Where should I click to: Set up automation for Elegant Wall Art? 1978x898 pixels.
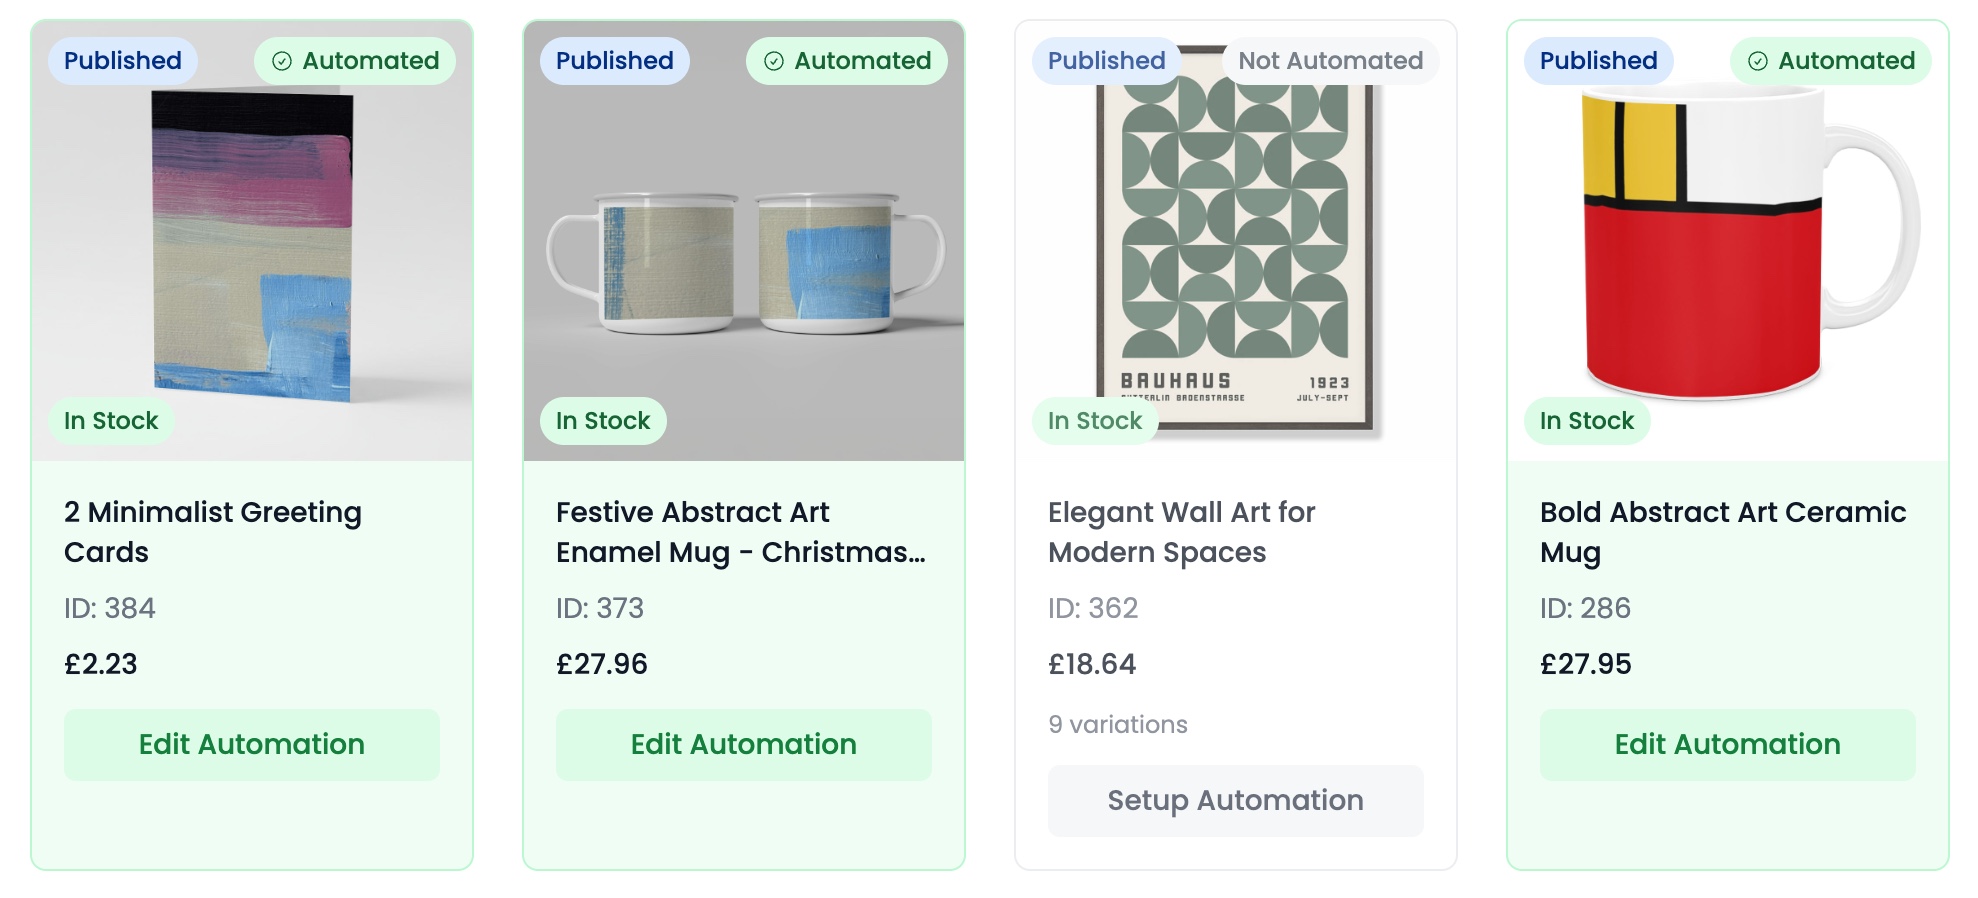click(1236, 801)
